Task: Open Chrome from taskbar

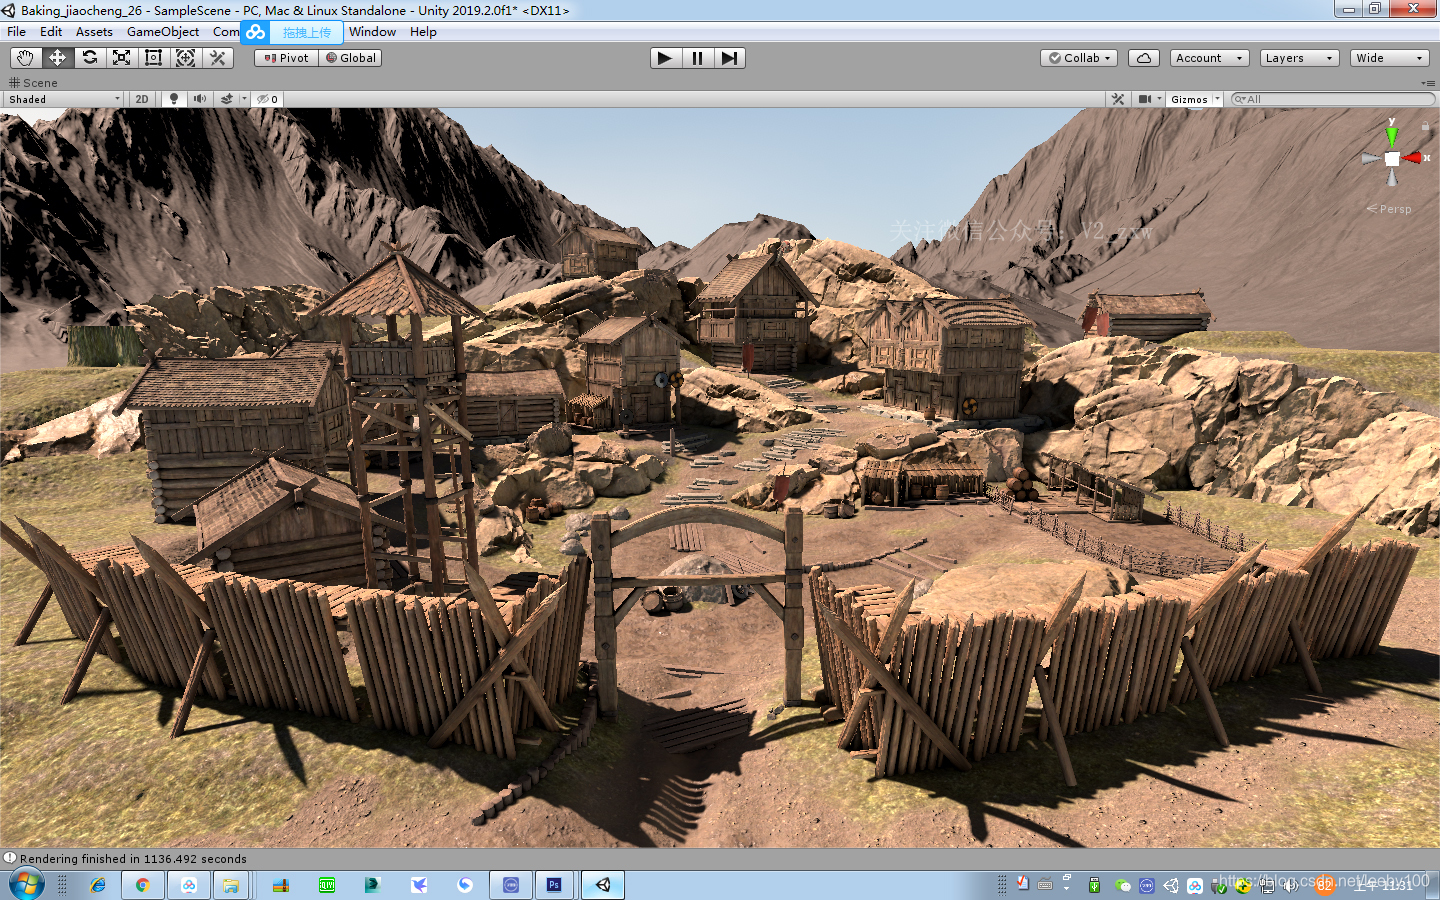Action: point(143,885)
